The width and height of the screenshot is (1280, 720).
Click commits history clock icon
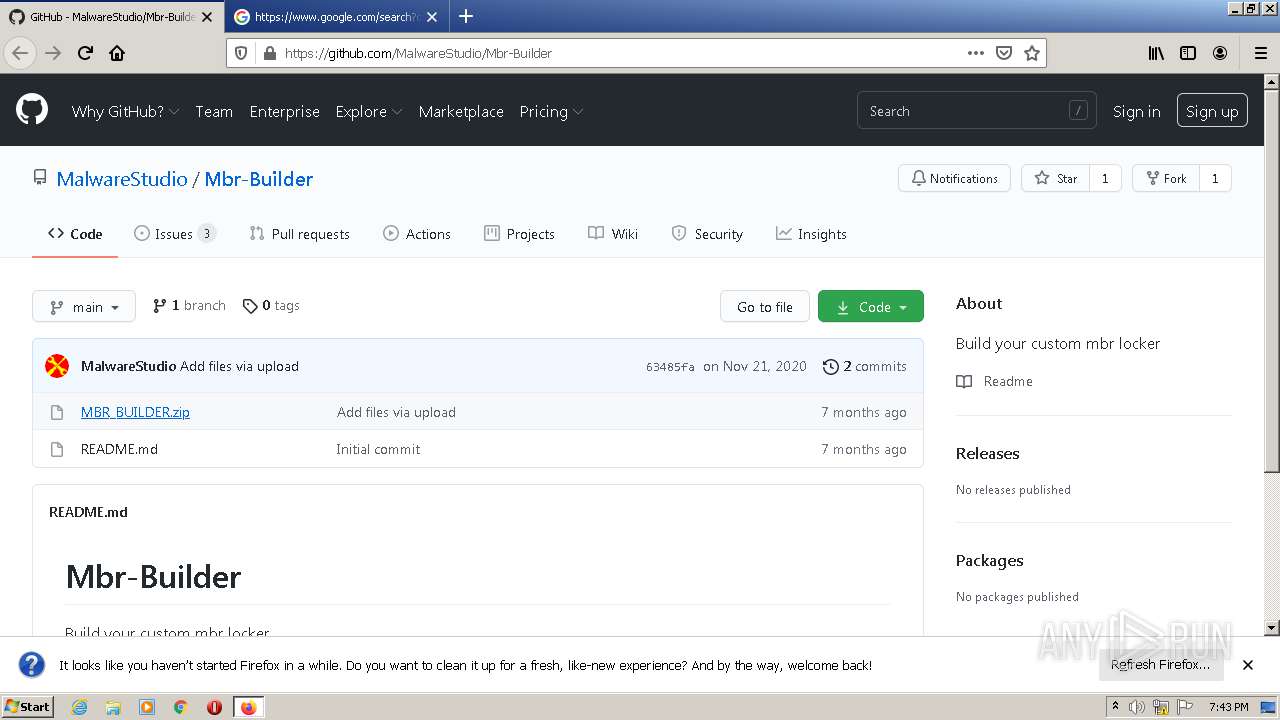tap(830, 366)
